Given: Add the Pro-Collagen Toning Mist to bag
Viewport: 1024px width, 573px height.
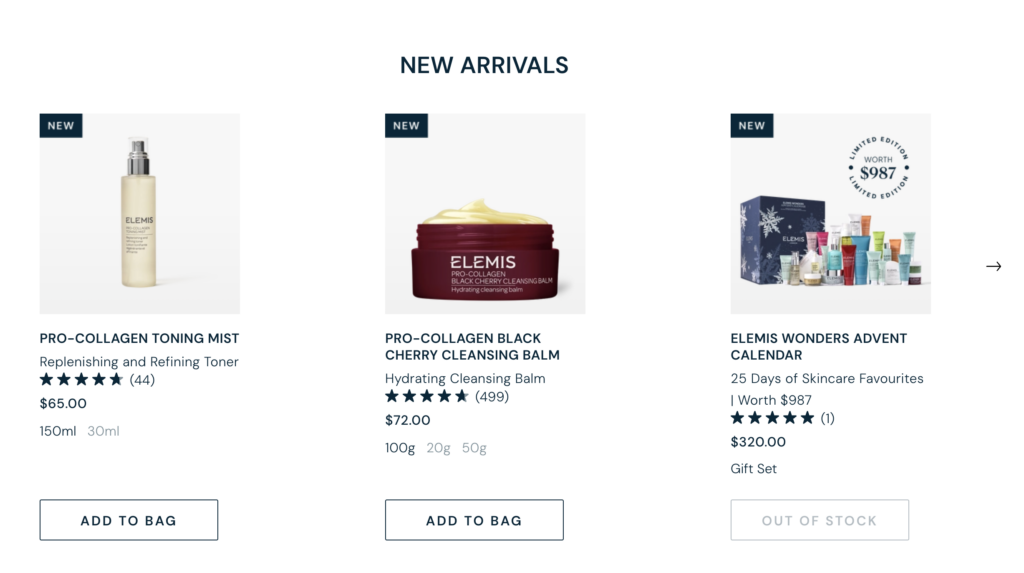Looking at the screenshot, I should (x=129, y=520).
